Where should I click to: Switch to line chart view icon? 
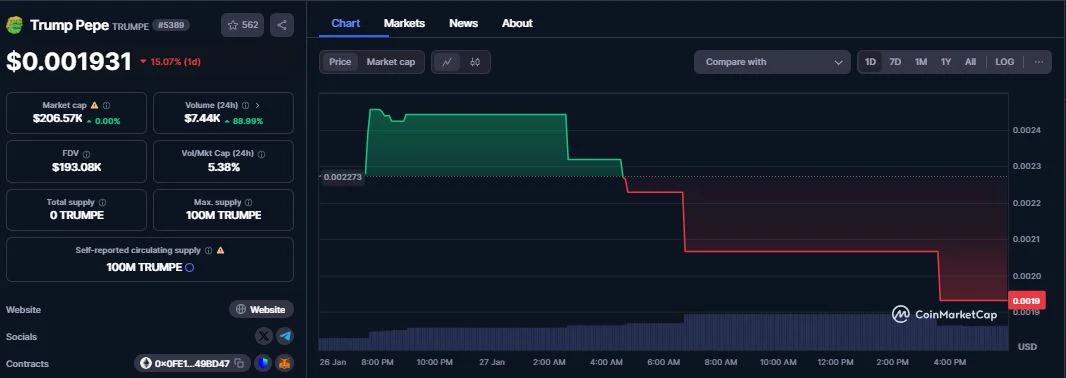pyautogui.click(x=447, y=62)
